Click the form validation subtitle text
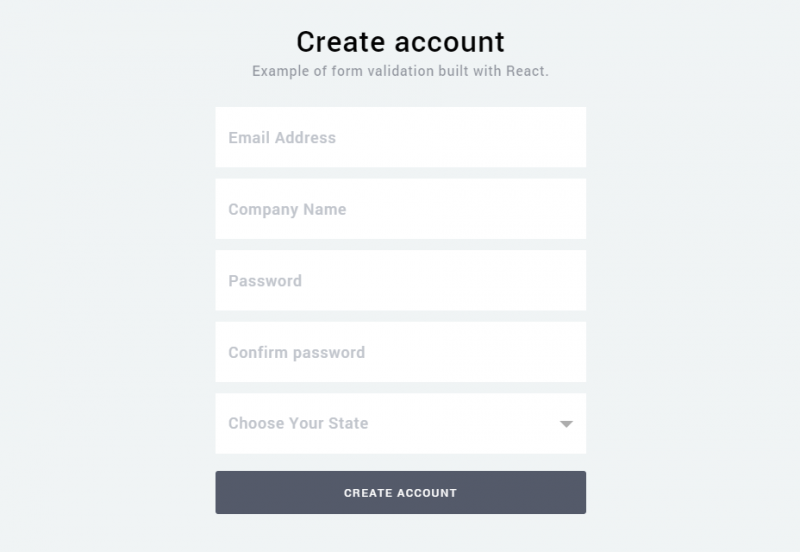 point(400,72)
